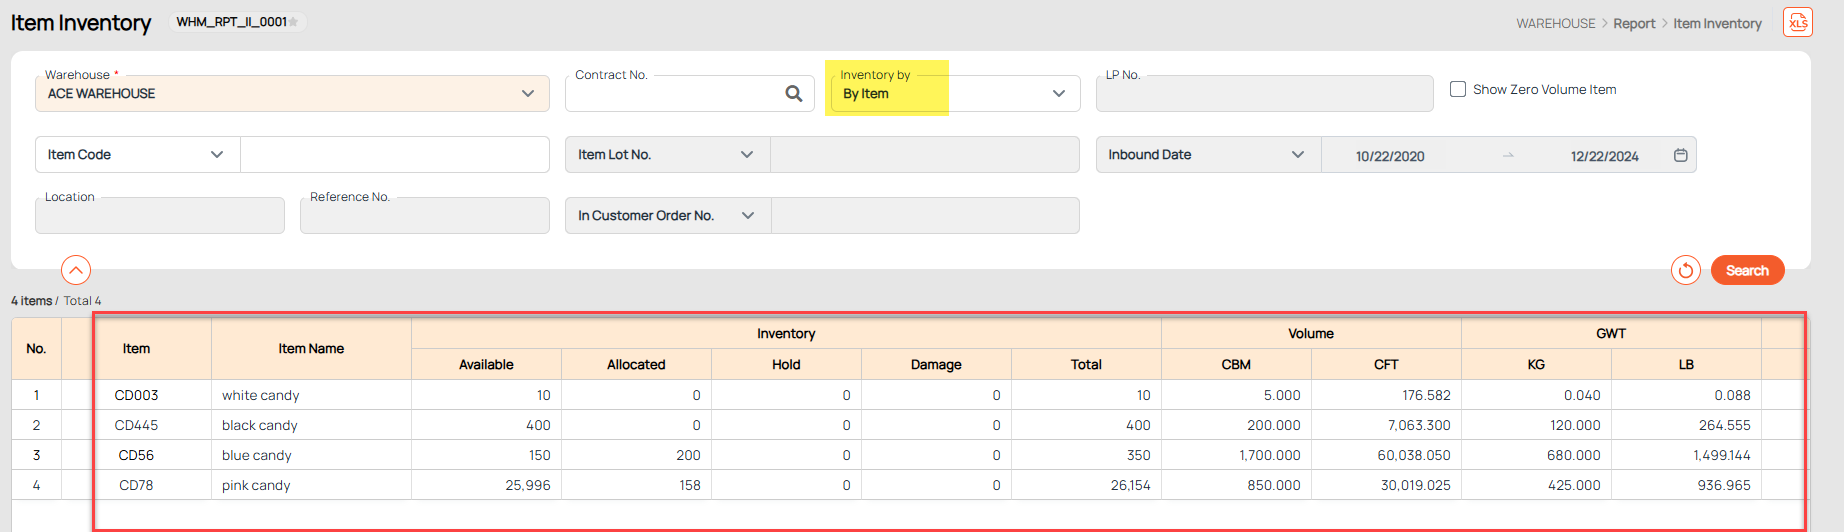Click the start date 10/22/2020 field
This screenshot has height=532, width=1844.
[1389, 157]
